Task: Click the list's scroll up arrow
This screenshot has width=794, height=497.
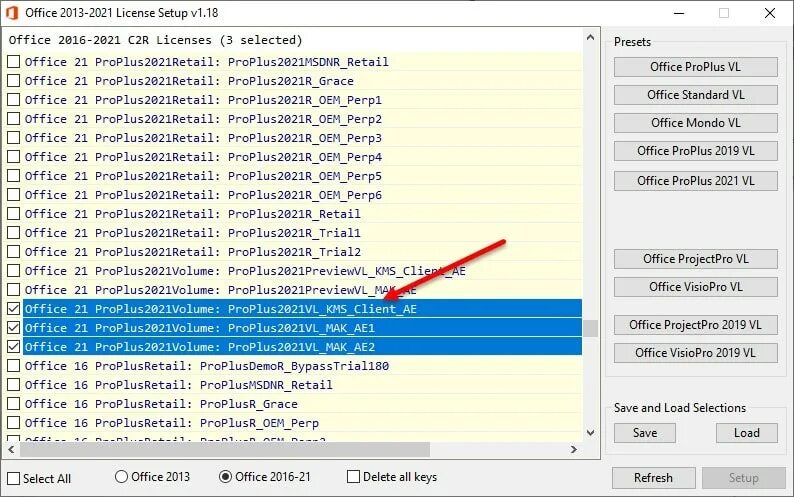Action: (590, 37)
